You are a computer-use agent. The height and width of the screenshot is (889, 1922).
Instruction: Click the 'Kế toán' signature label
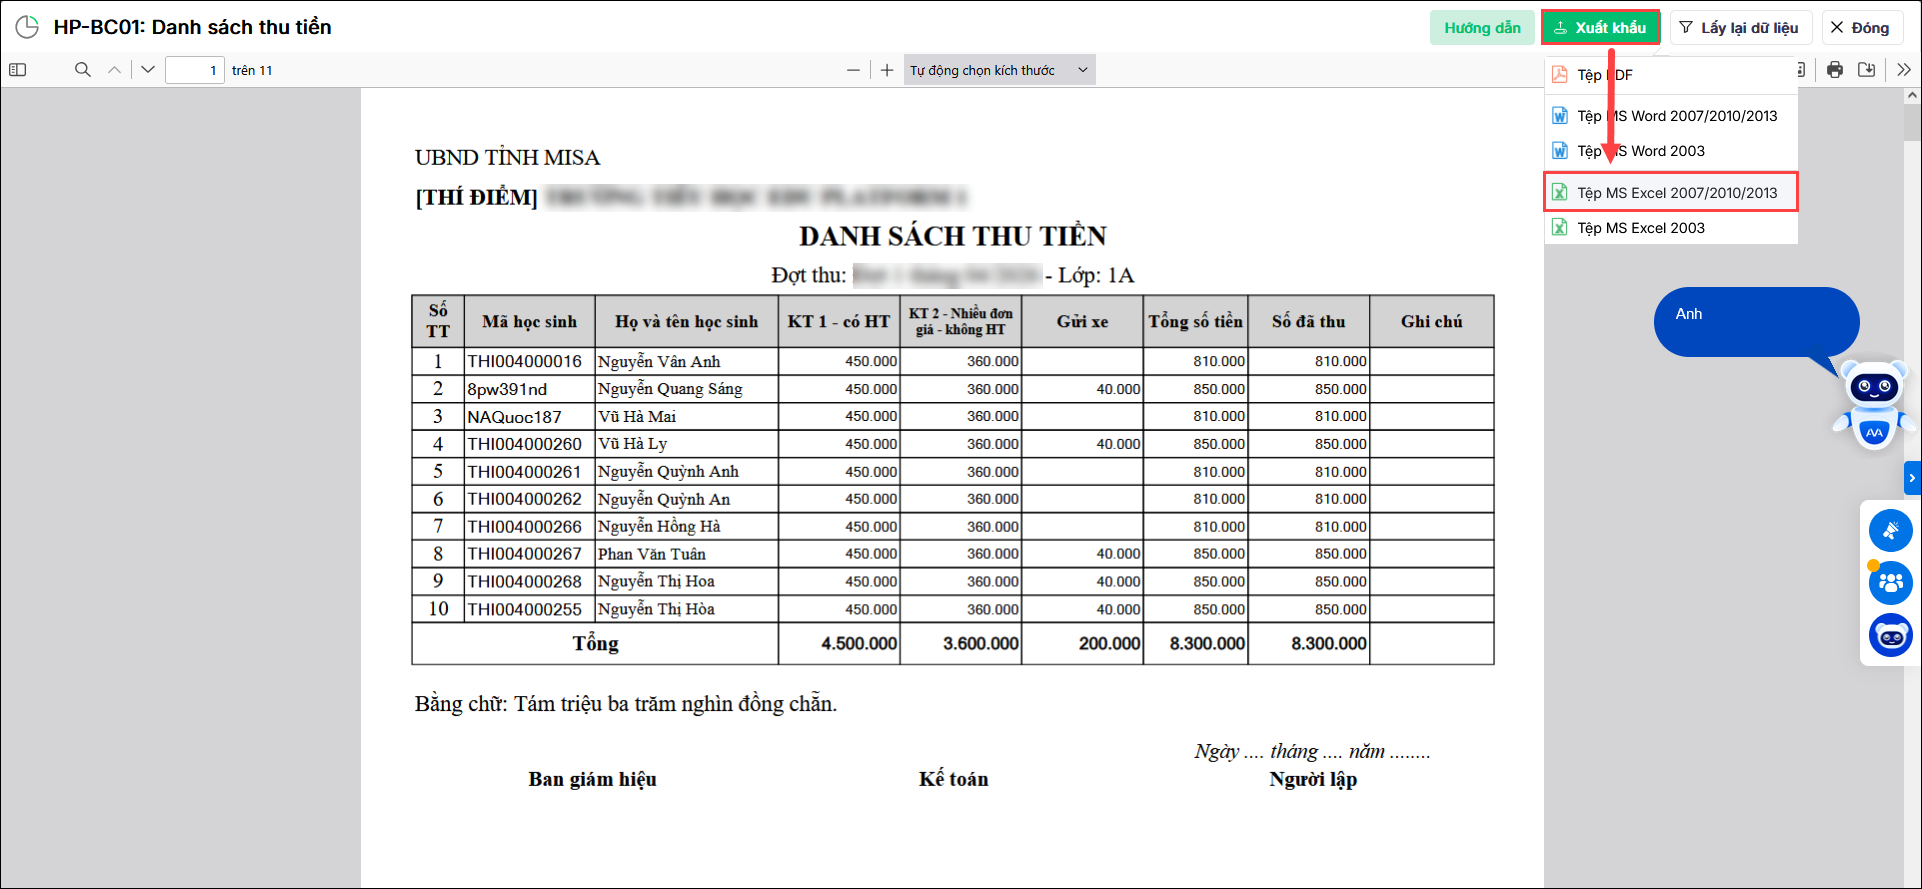[953, 779]
